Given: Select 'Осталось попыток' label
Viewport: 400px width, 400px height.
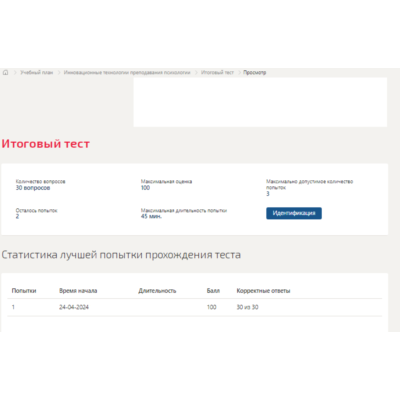Looking at the screenshot, I should pyautogui.click(x=36, y=210).
